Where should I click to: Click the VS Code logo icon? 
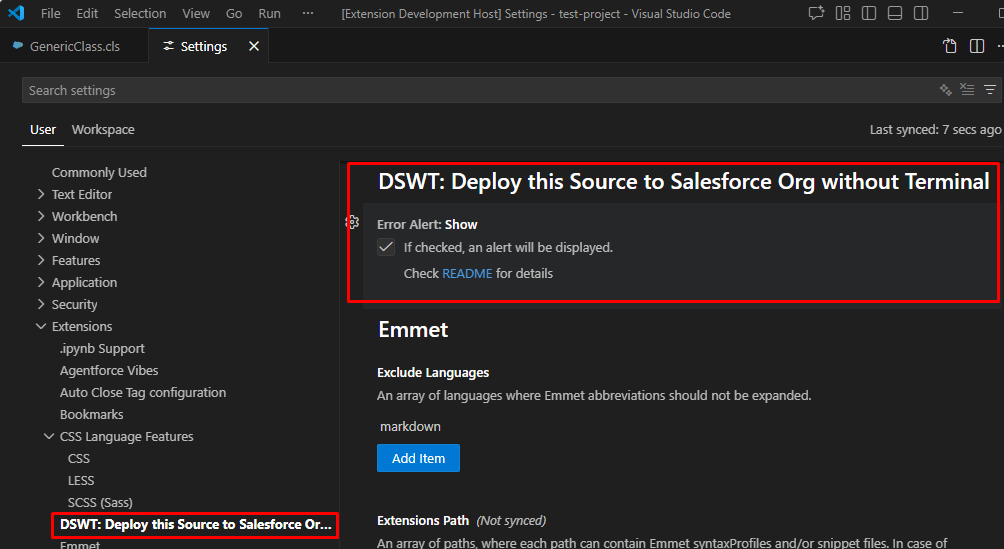(16, 13)
